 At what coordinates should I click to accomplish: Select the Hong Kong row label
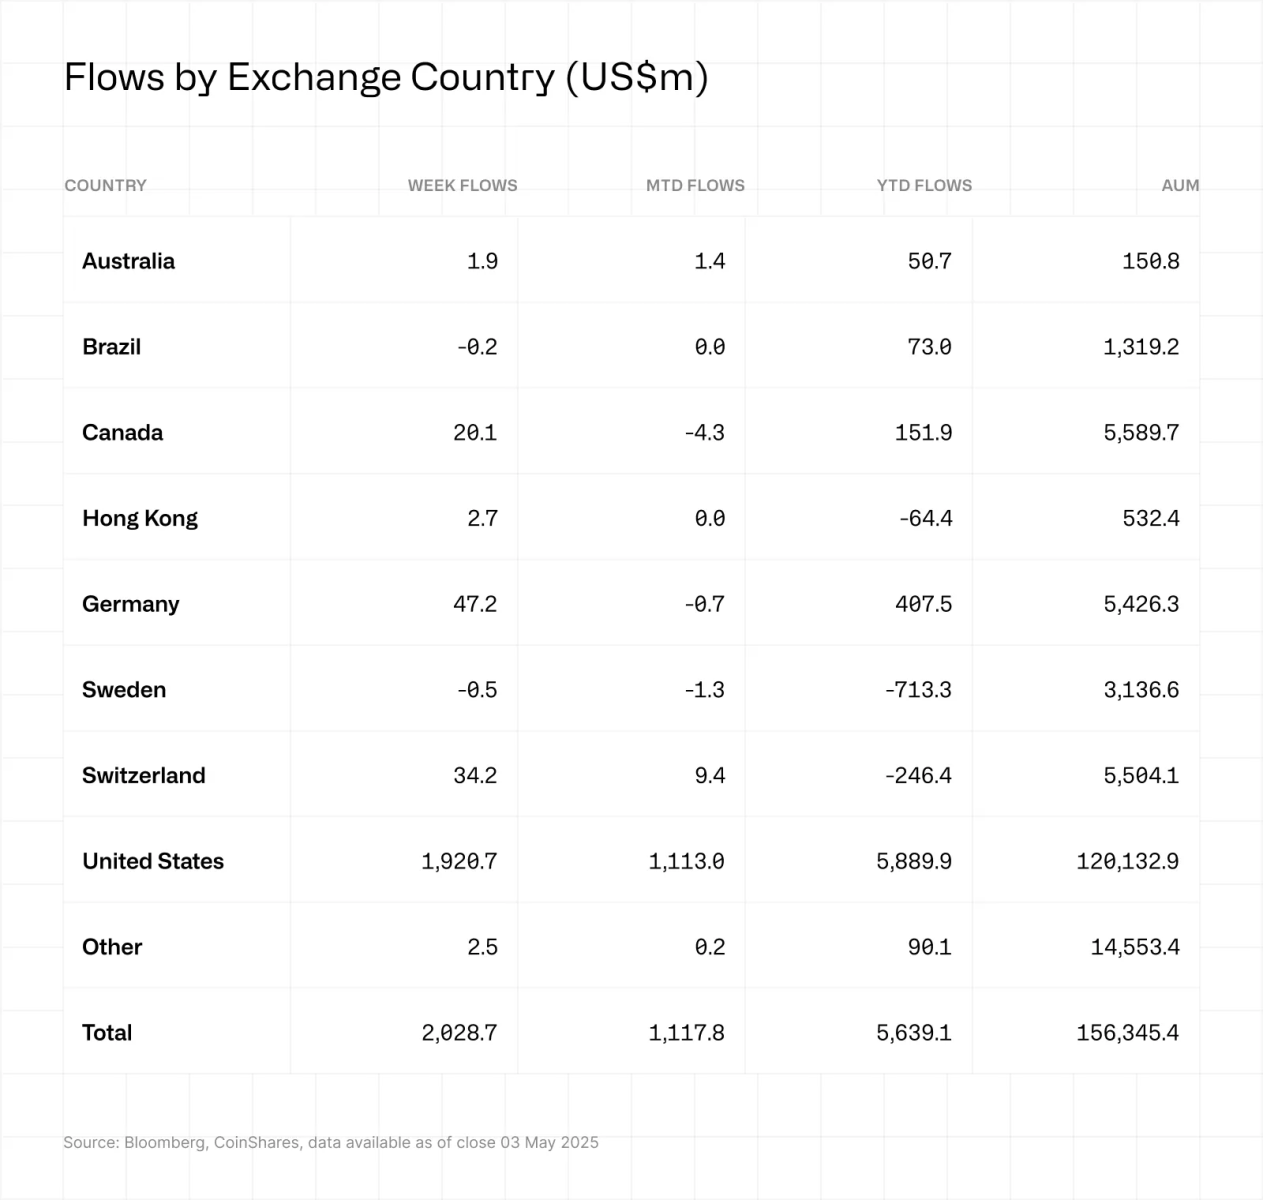[140, 518]
